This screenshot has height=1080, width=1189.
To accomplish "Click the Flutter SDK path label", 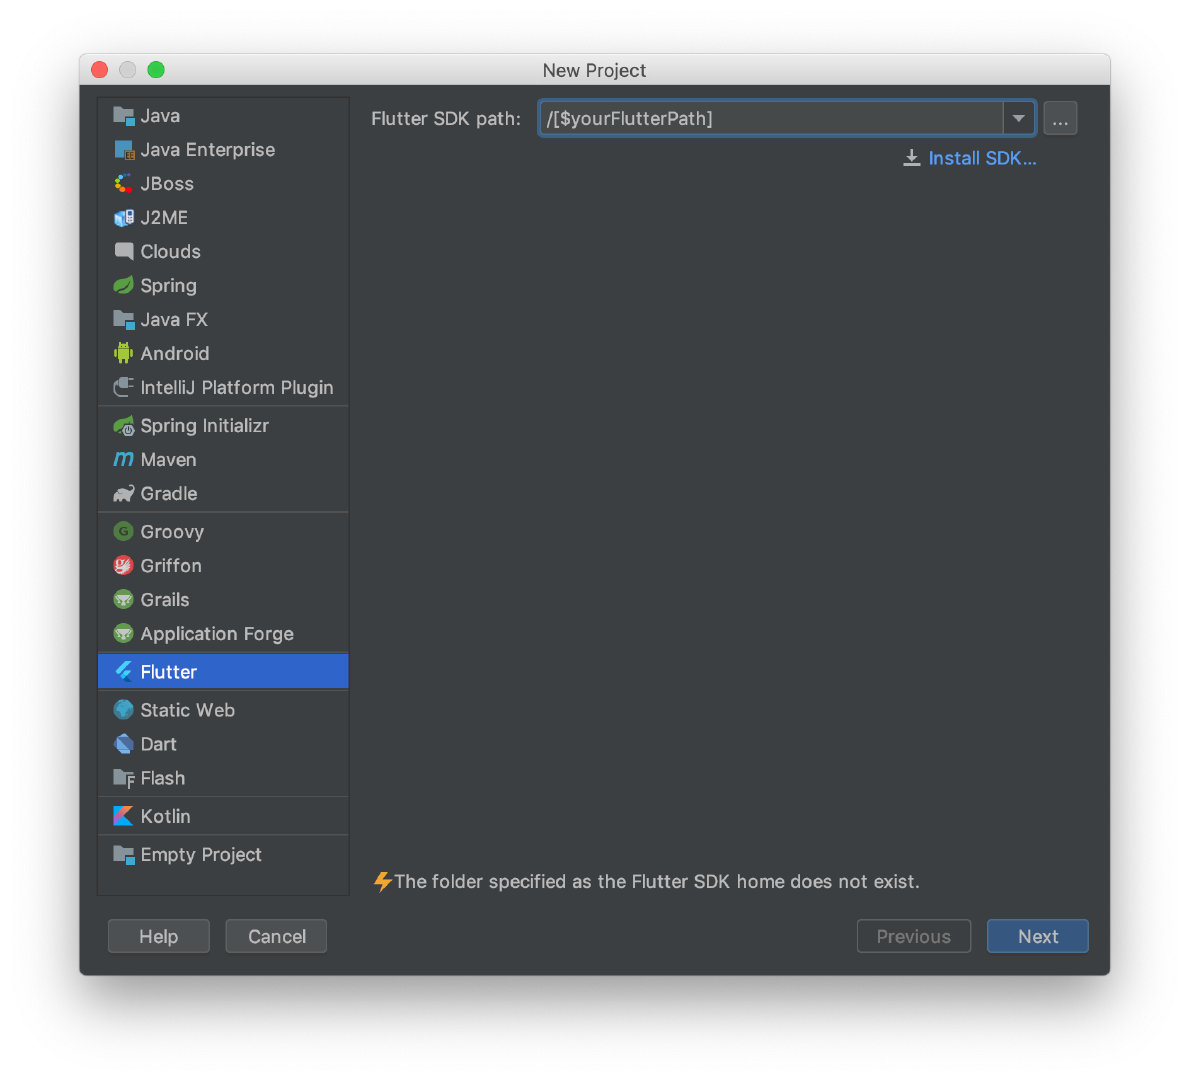I will coord(446,118).
